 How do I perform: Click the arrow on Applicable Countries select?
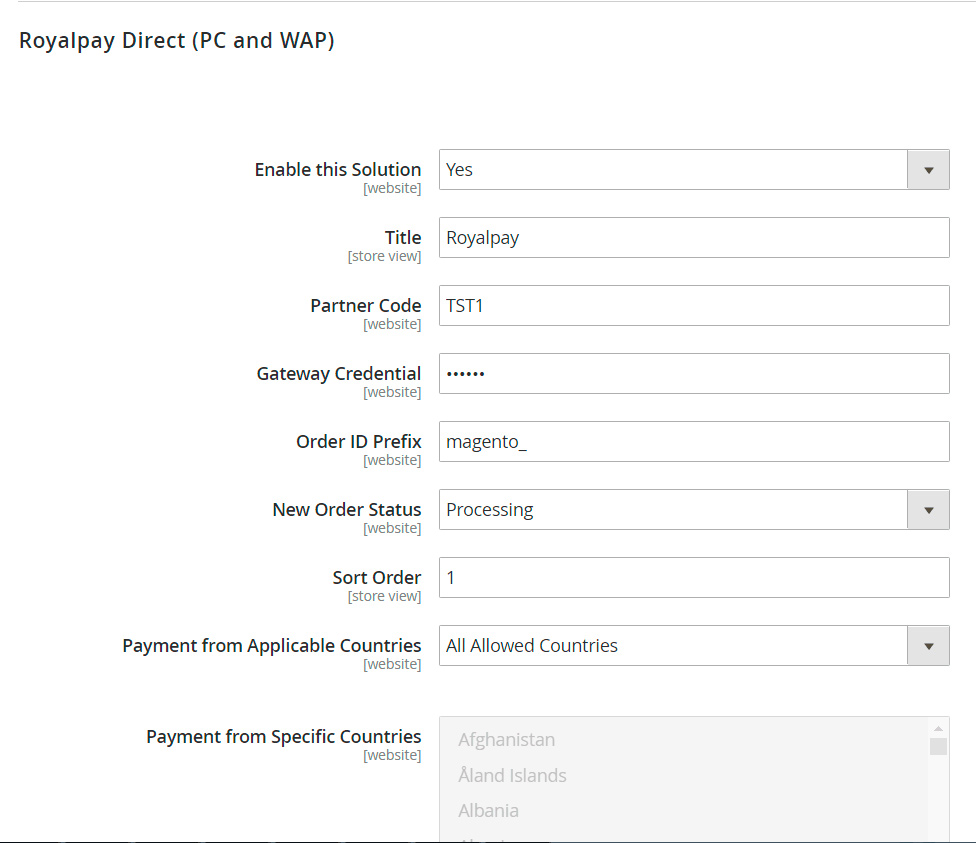(x=928, y=646)
